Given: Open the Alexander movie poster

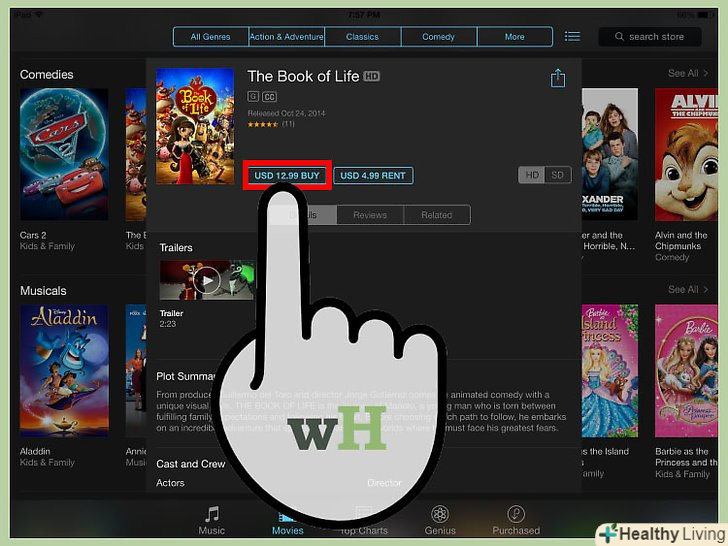Looking at the screenshot, I should 610,154.
